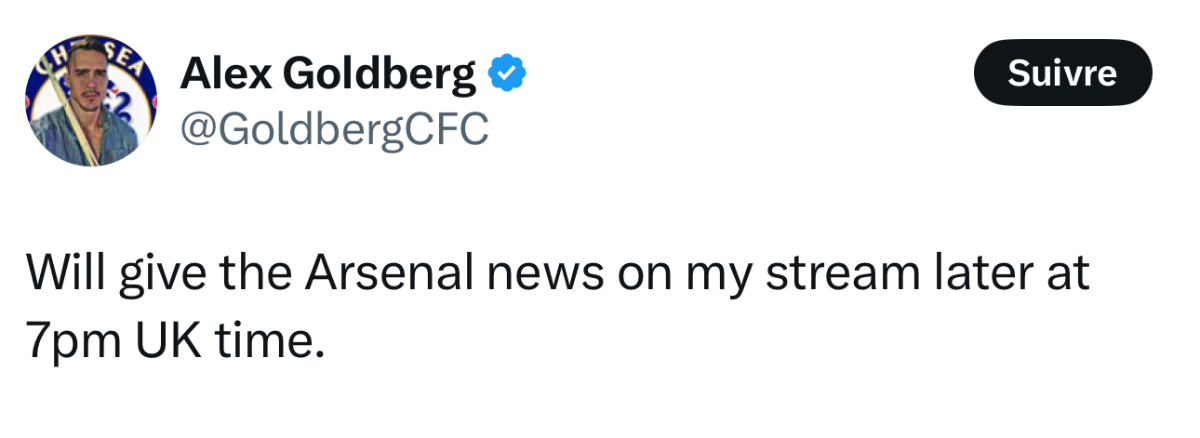The image size is (1200, 438).
Task: Click Will at the start of the tweet
Action: point(62,273)
